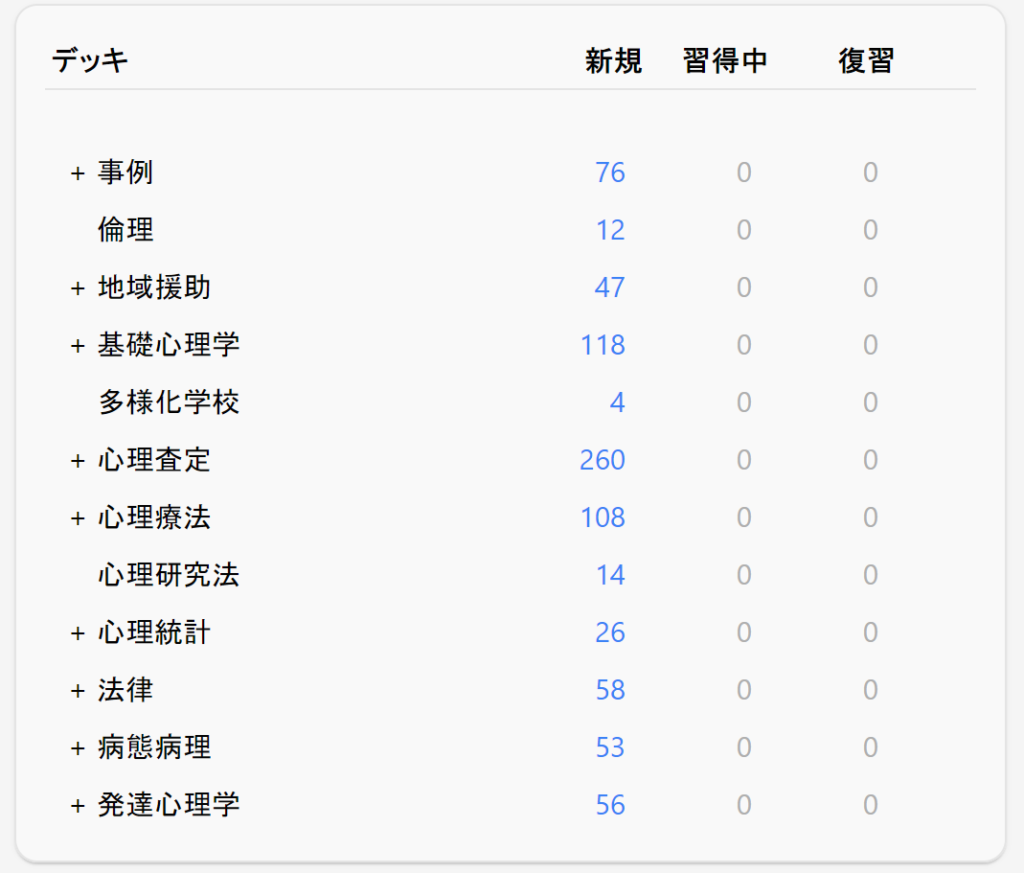Expand the 地域援助 deck subdecks
1024x873 pixels.
coord(77,289)
